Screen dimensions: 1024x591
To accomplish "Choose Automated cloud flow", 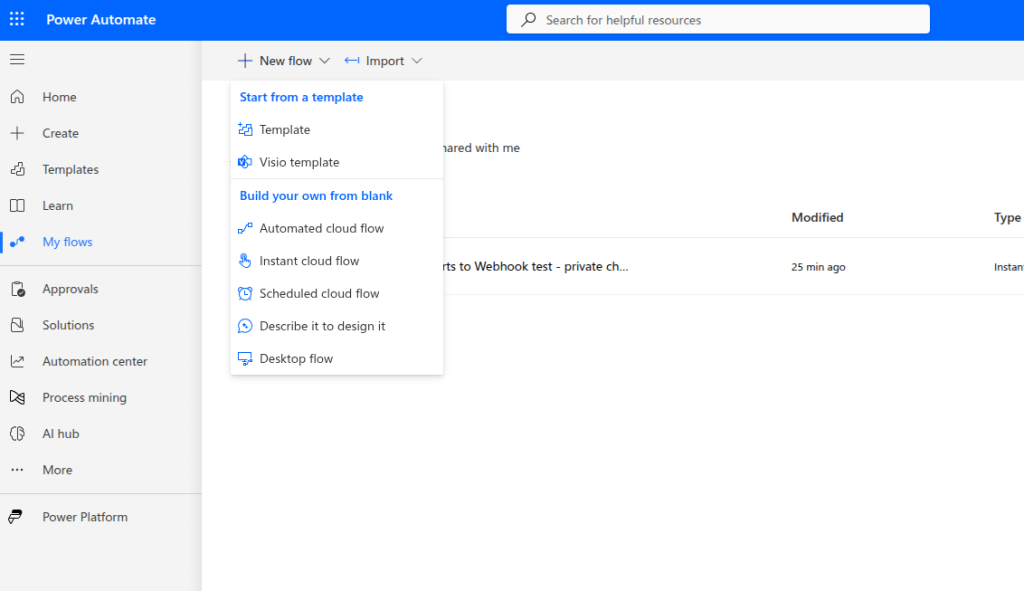I will (x=321, y=228).
